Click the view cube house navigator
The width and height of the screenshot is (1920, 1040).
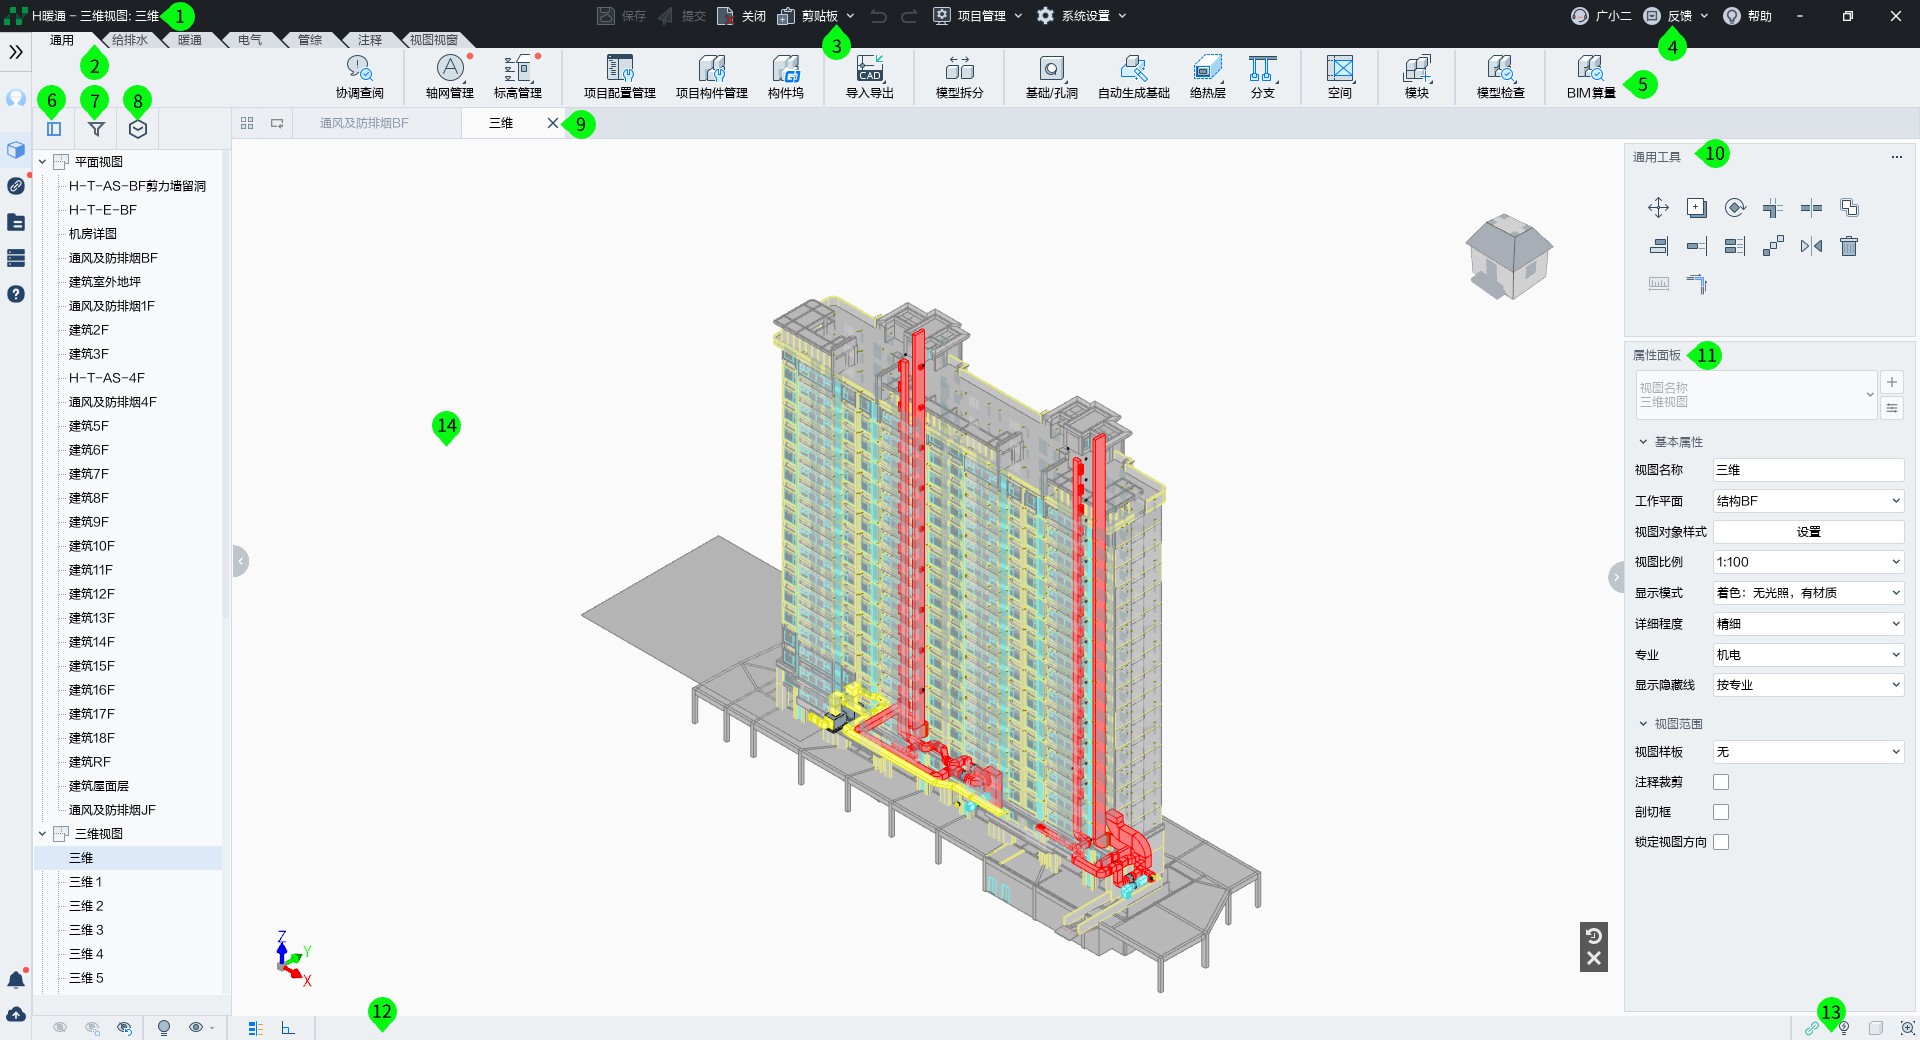(x=1508, y=256)
